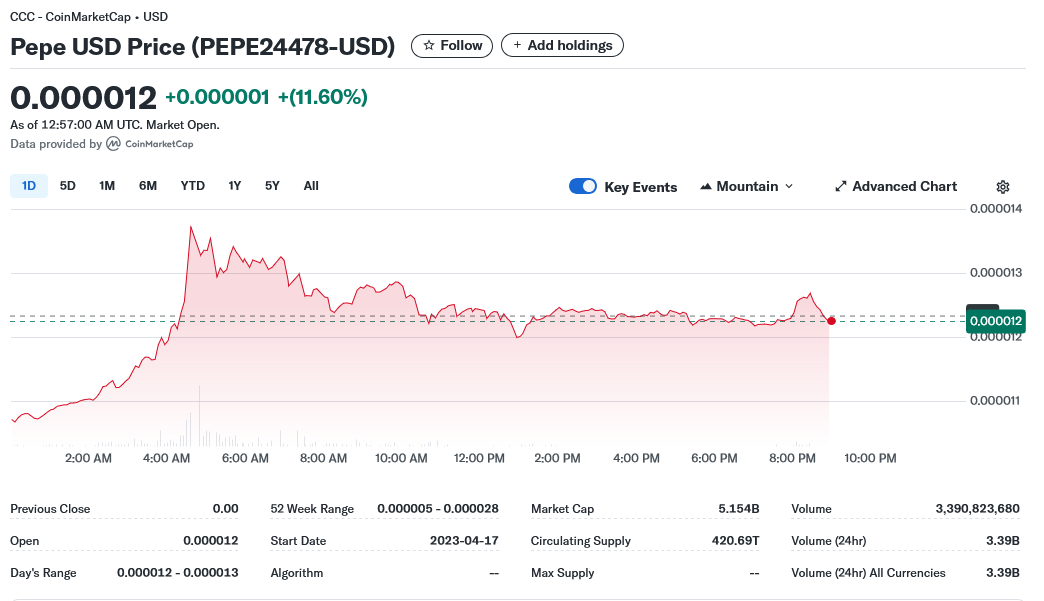This screenshot has width=1044, height=601.
Task: Click the Previous Close label
Action: click(50, 508)
